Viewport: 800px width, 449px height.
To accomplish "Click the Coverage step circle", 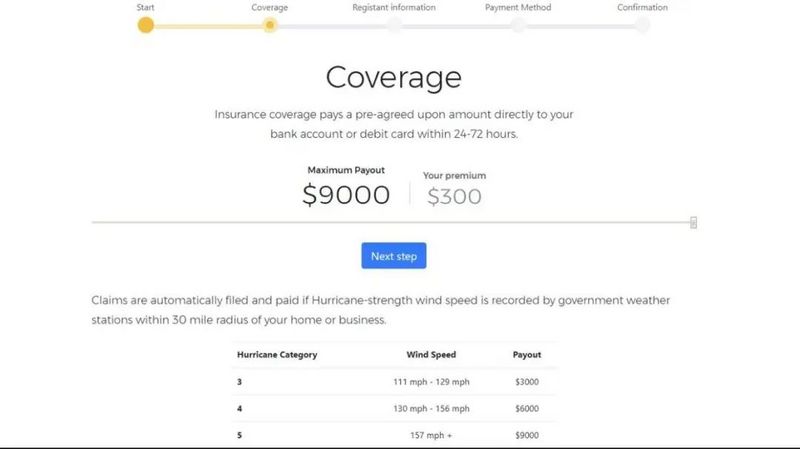I will point(270,25).
